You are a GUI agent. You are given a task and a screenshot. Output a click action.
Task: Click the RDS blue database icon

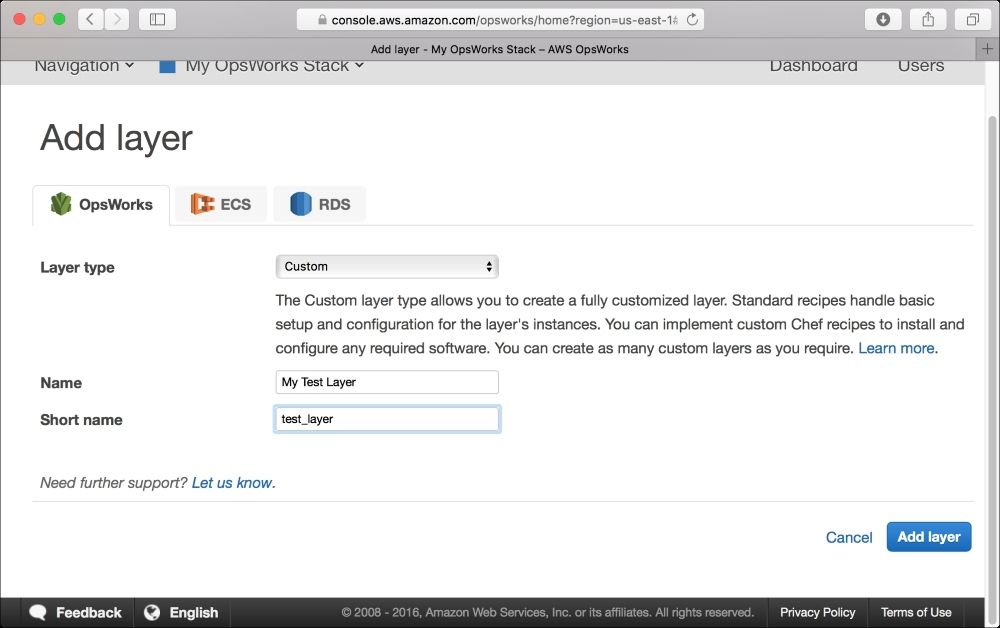tap(301, 204)
